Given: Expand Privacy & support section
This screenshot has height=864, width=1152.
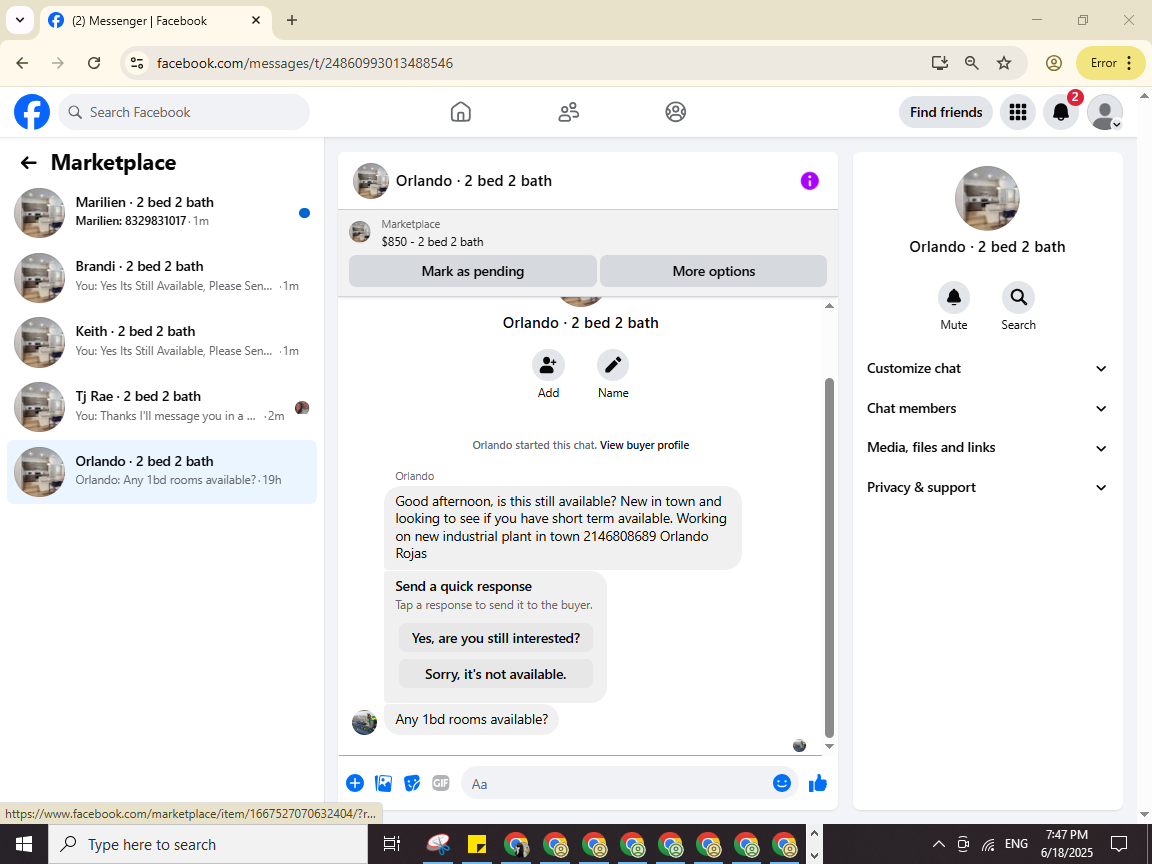Looking at the screenshot, I should [987, 487].
